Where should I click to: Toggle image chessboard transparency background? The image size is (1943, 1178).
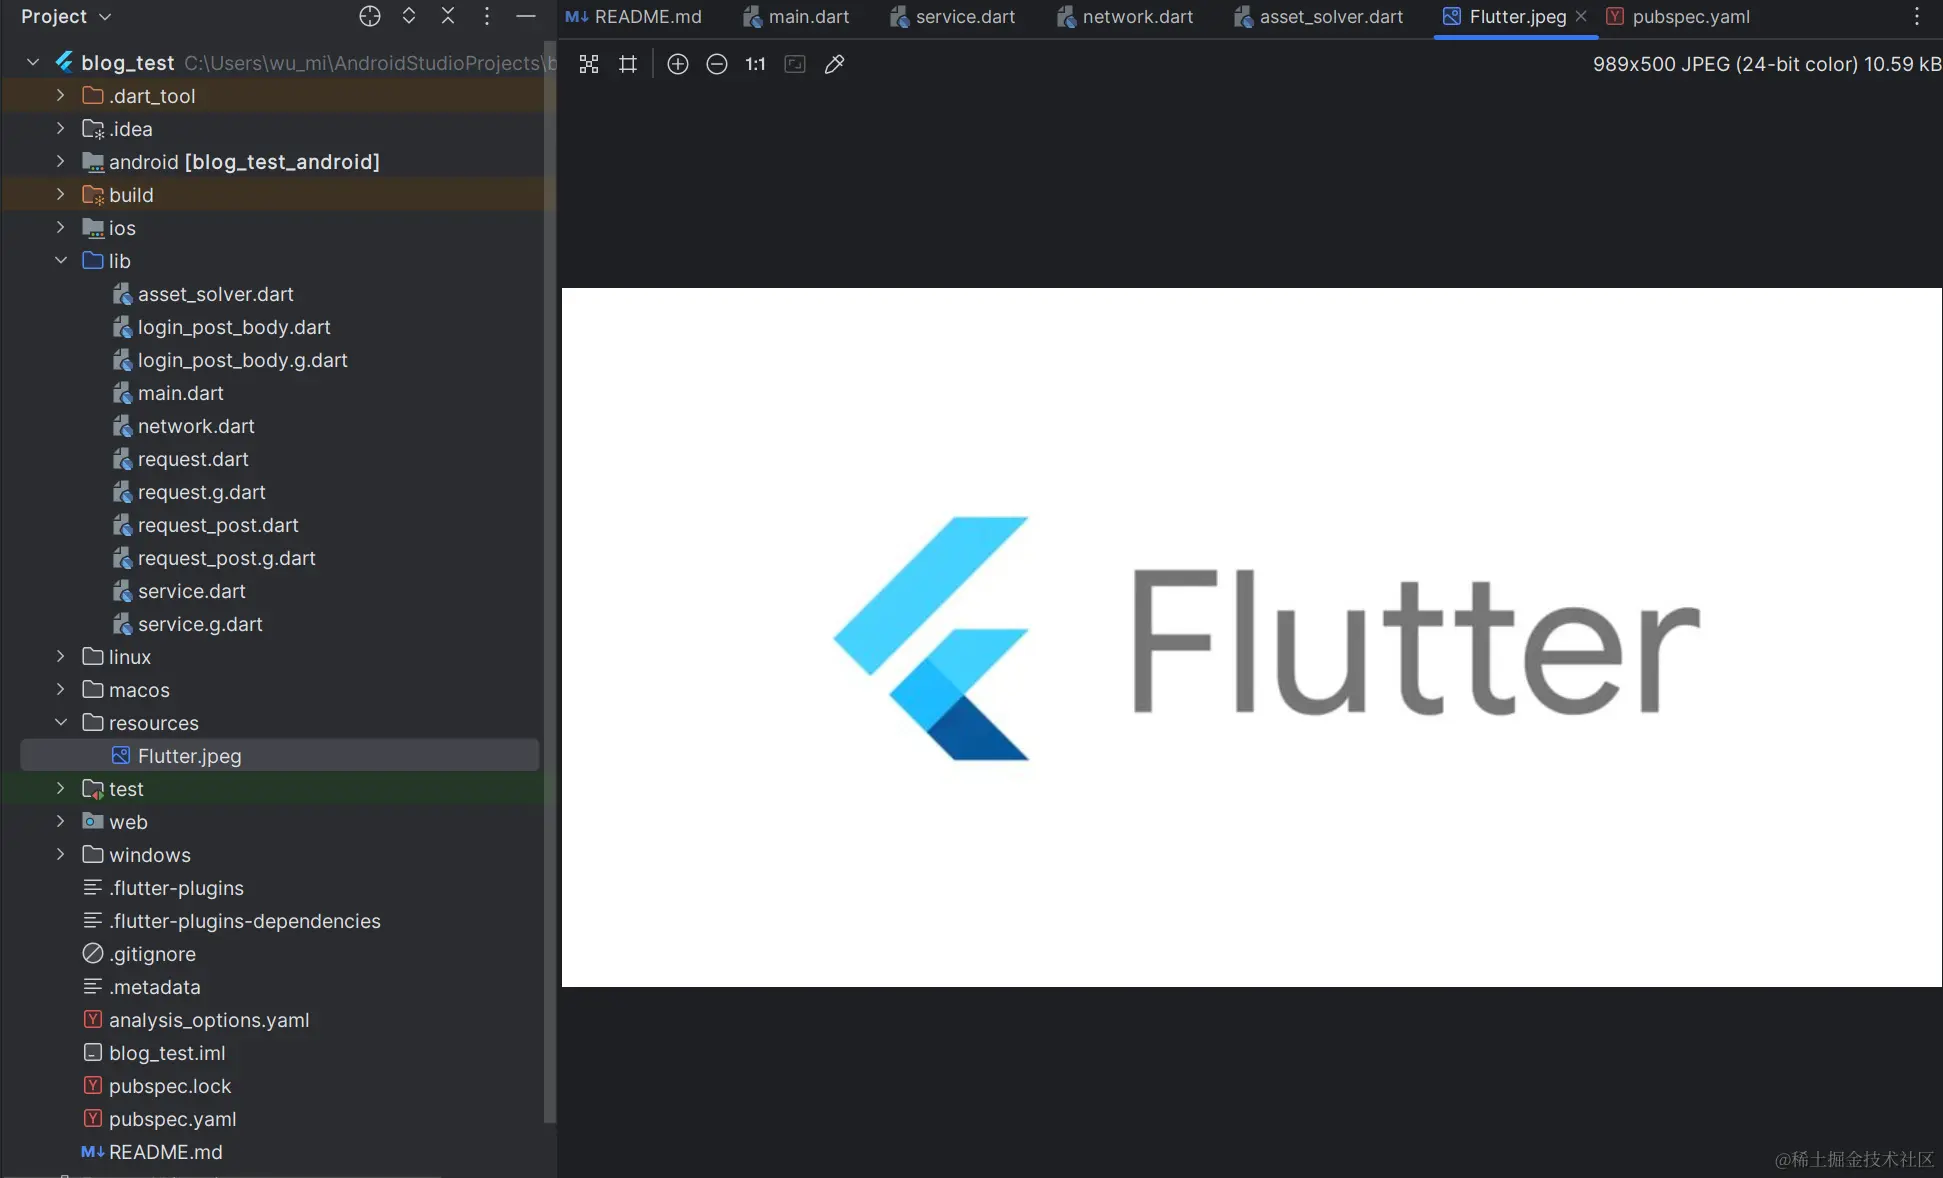[x=589, y=64]
